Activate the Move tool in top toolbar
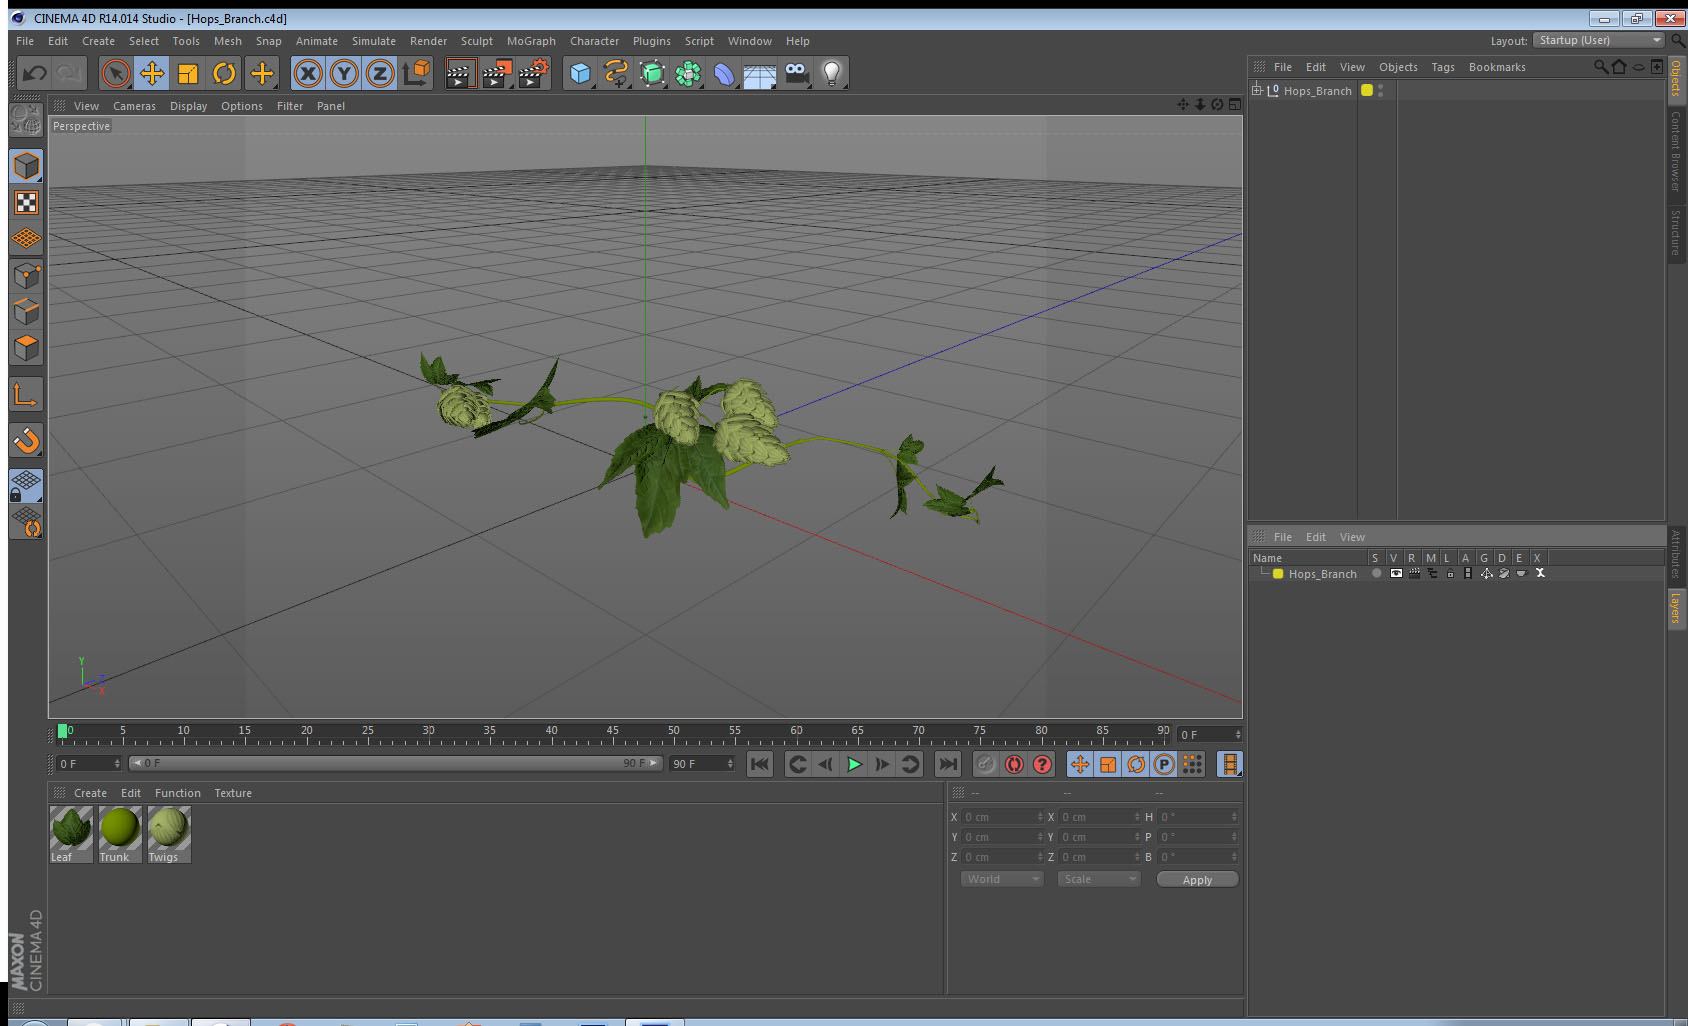The width and height of the screenshot is (1688, 1026). pyautogui.click(x=152, y=73)
